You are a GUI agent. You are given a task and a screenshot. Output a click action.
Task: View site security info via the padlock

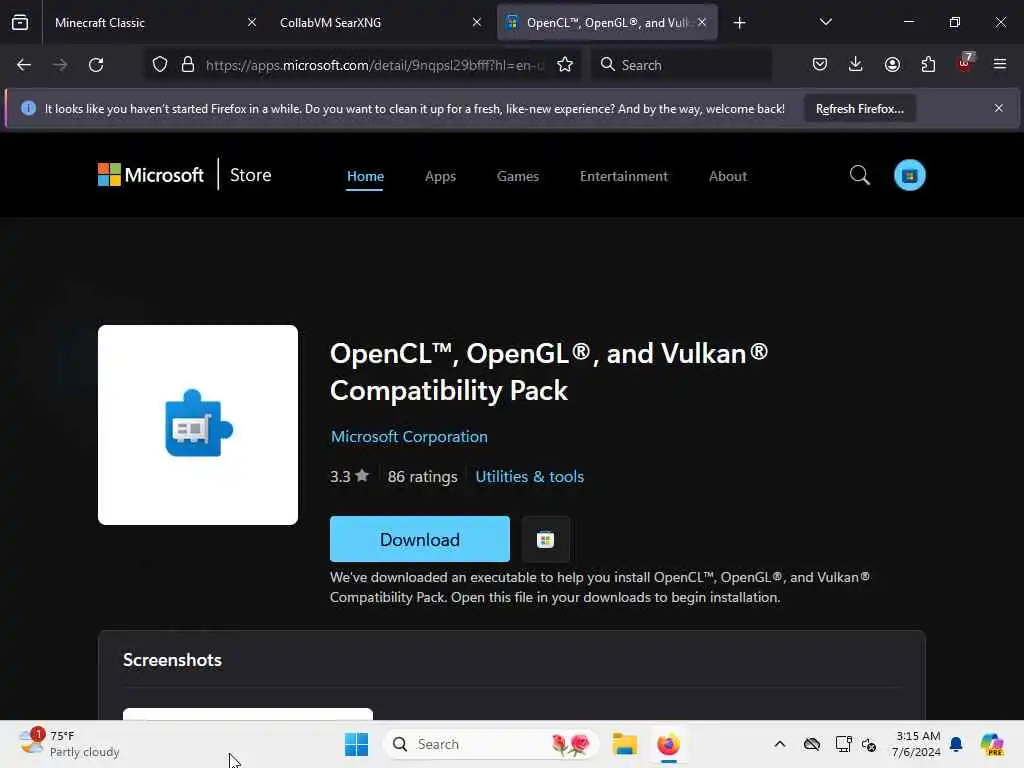tap(188, 65)
